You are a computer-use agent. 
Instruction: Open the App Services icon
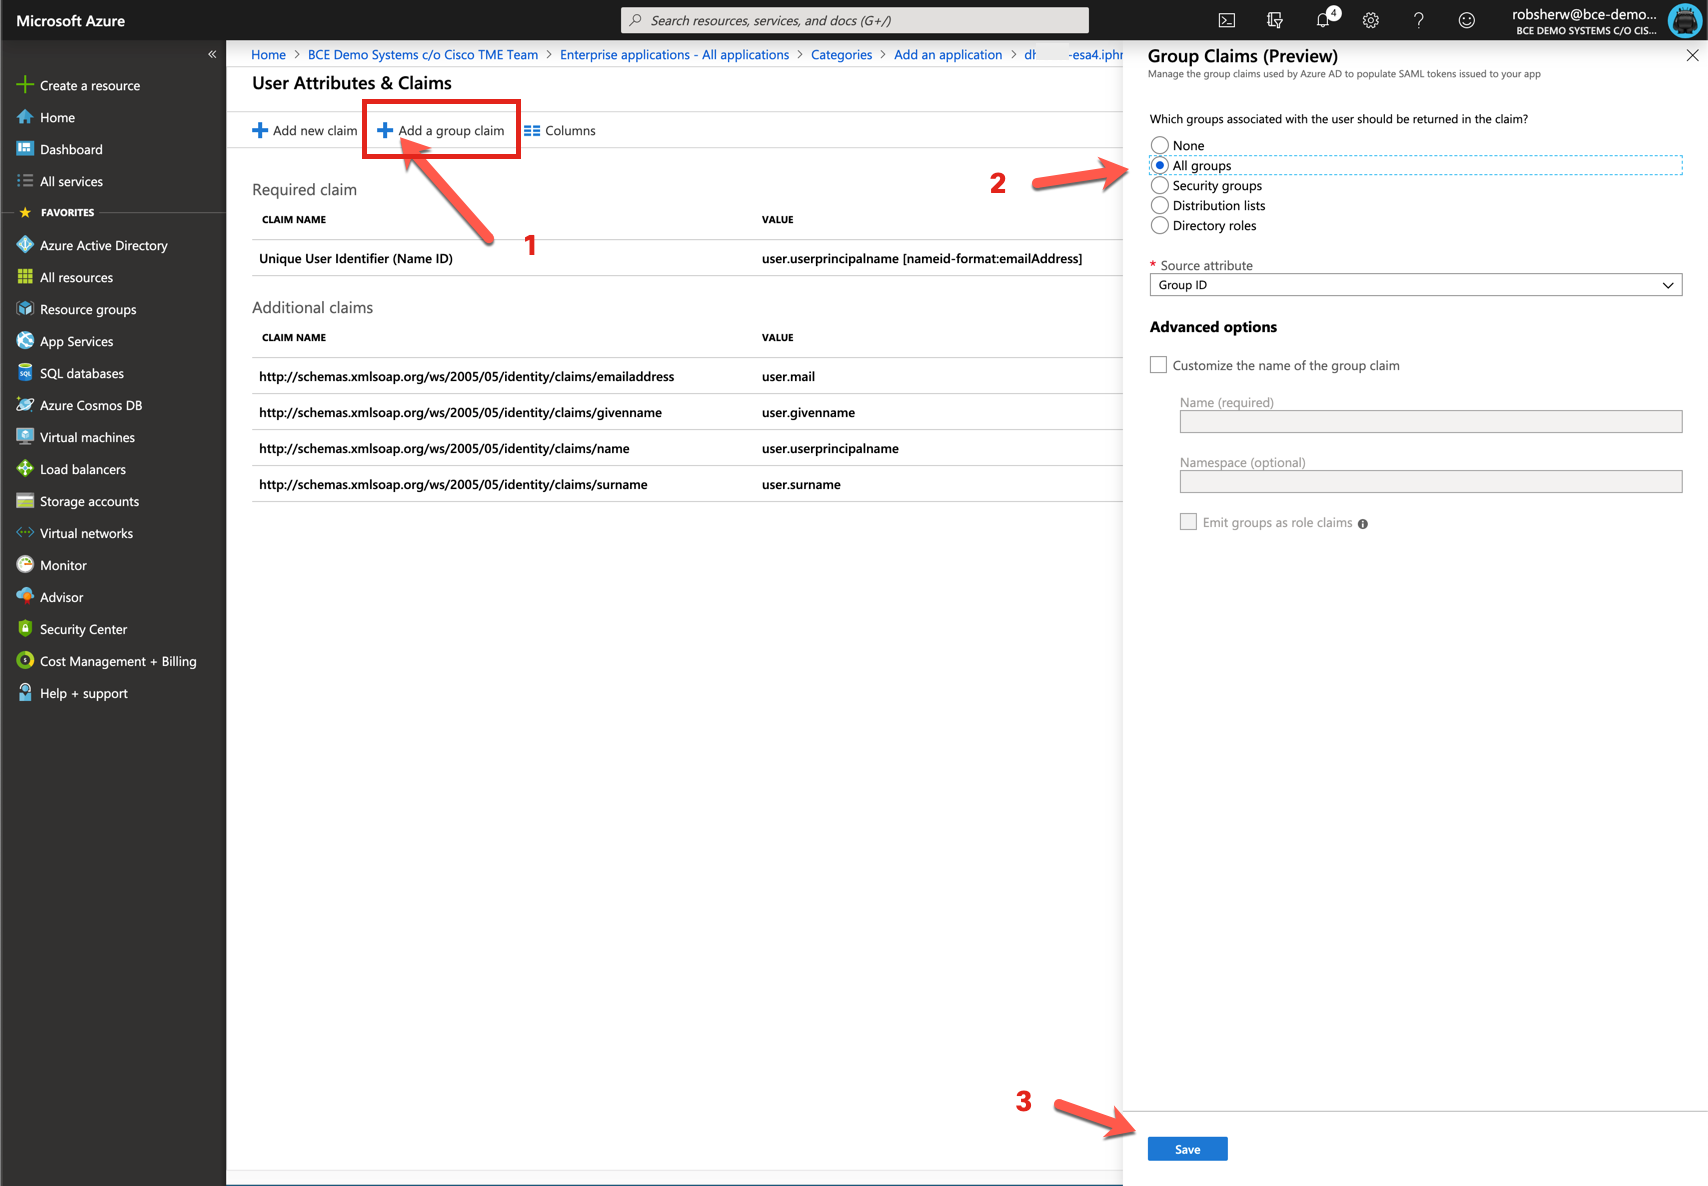[x=25, y=341]
